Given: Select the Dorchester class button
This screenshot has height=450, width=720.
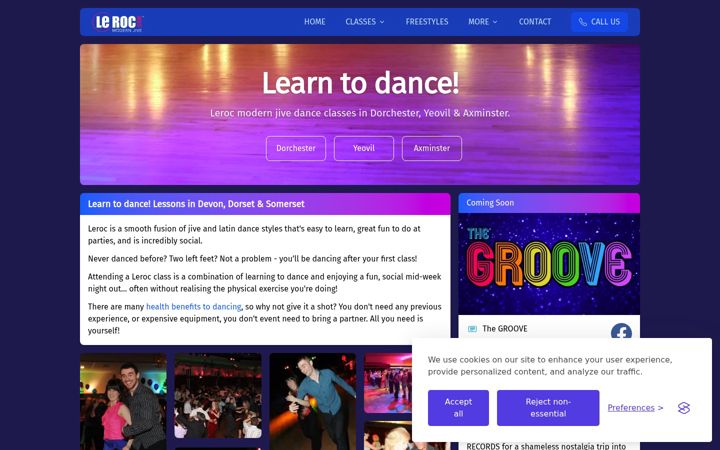Looking at the screenshot, I should pos(296,148).
